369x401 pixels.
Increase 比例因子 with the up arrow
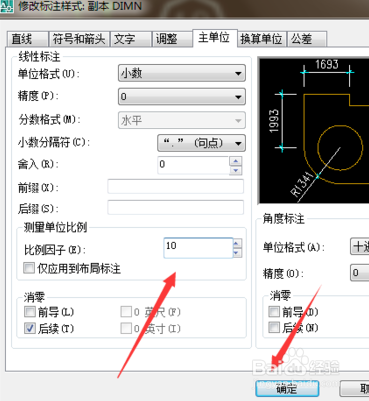[237, 243]
